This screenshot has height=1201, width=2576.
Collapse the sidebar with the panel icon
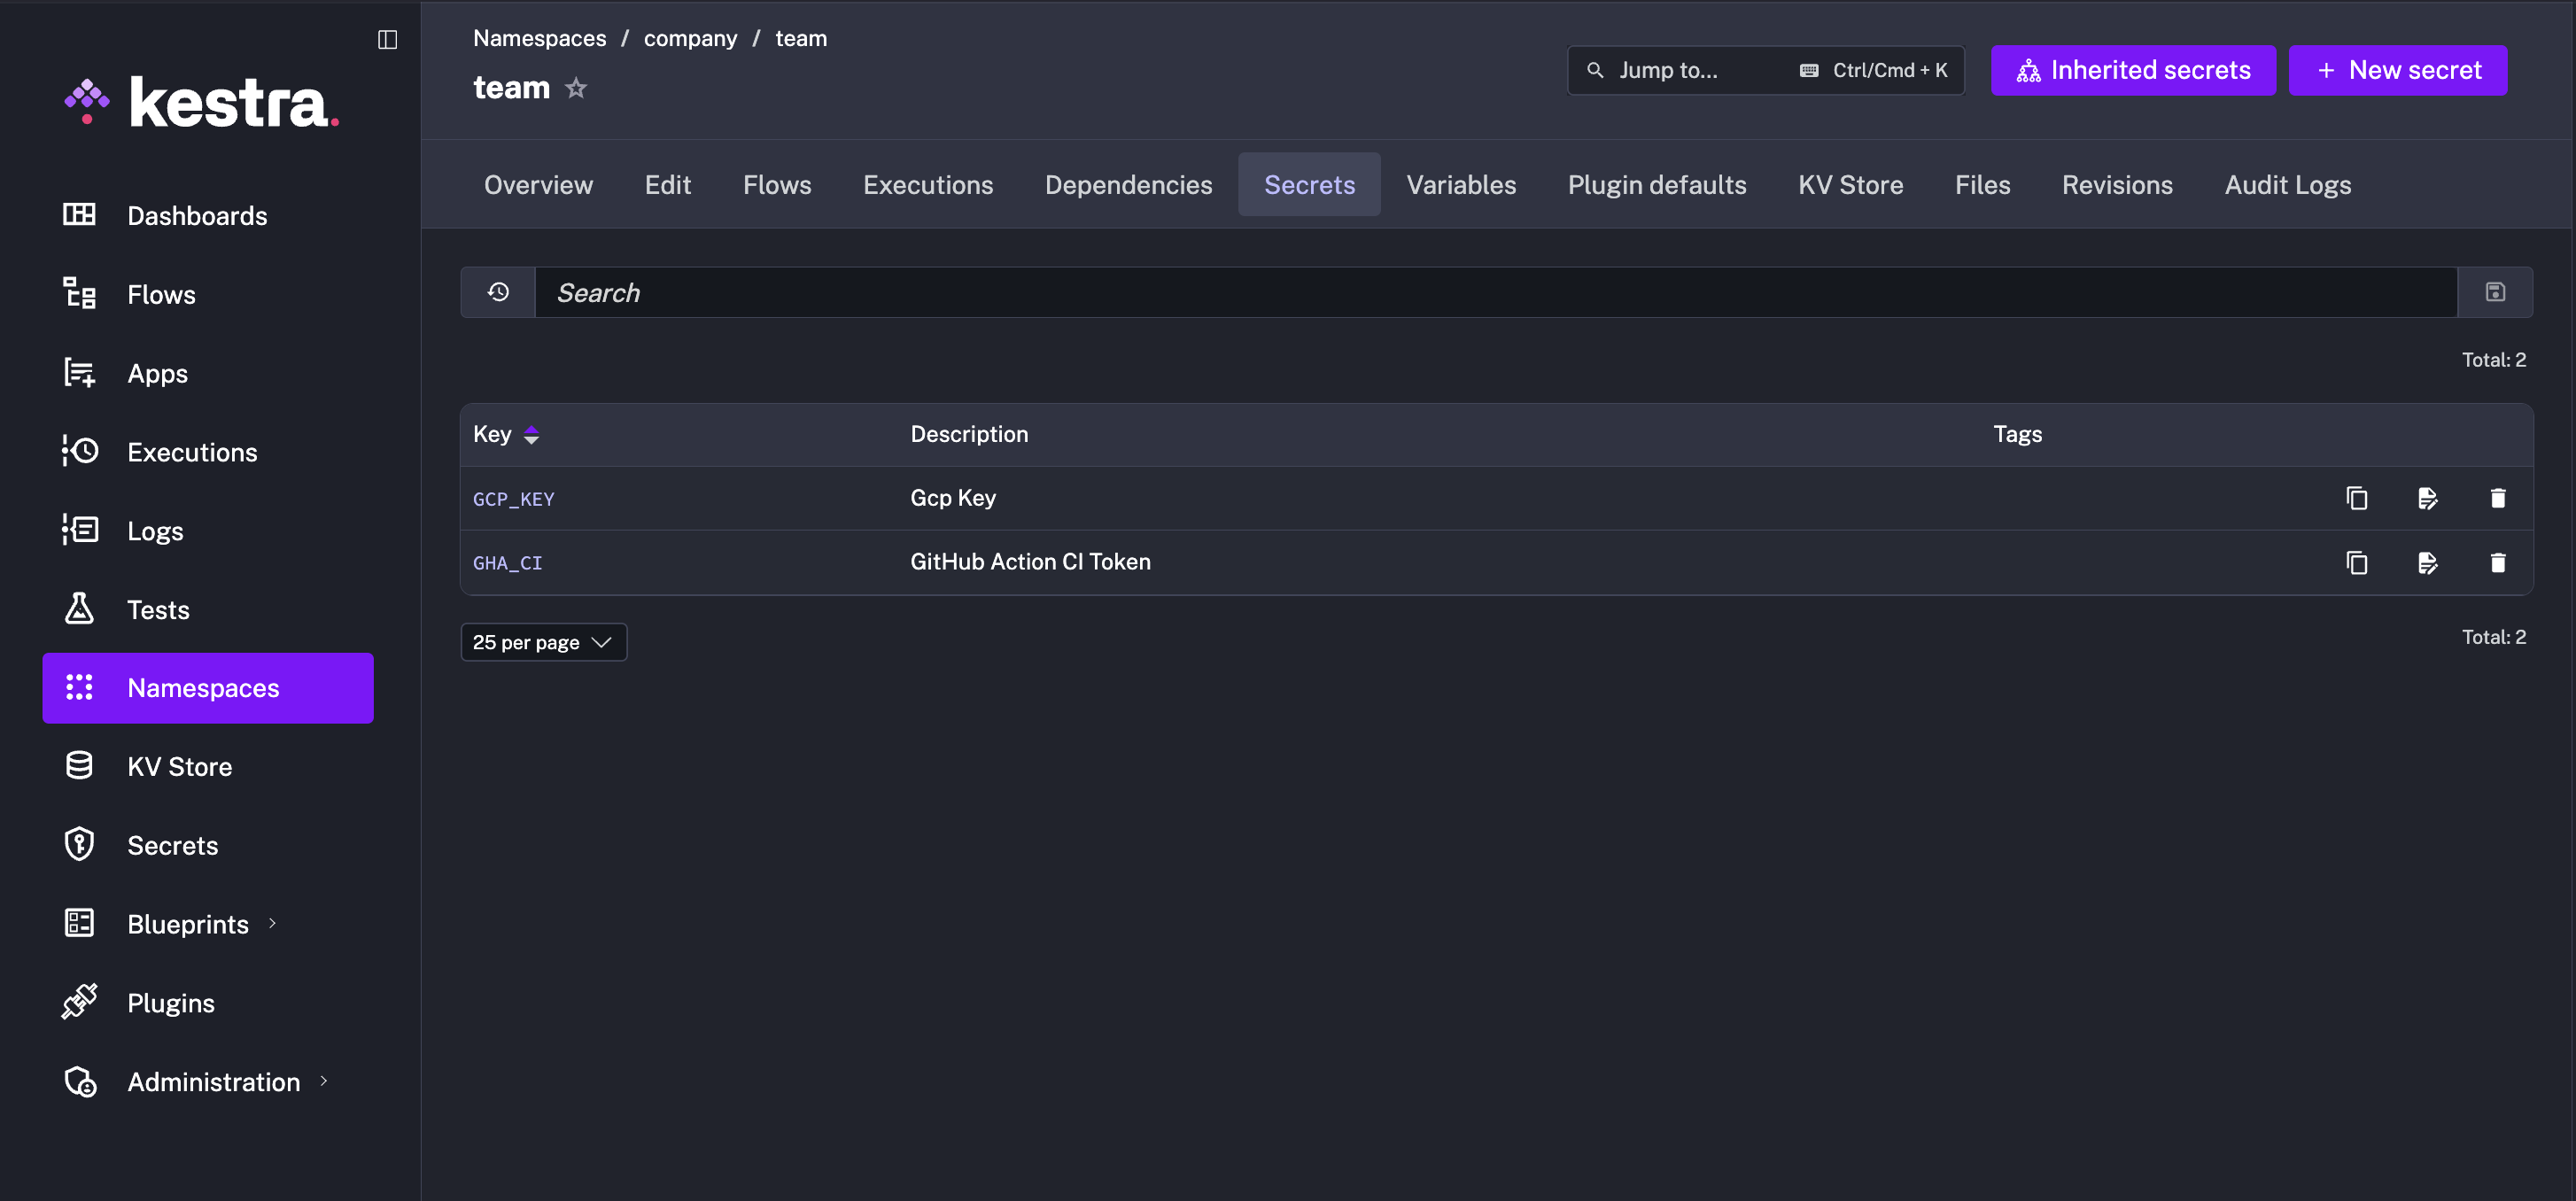tap(387, 39)
